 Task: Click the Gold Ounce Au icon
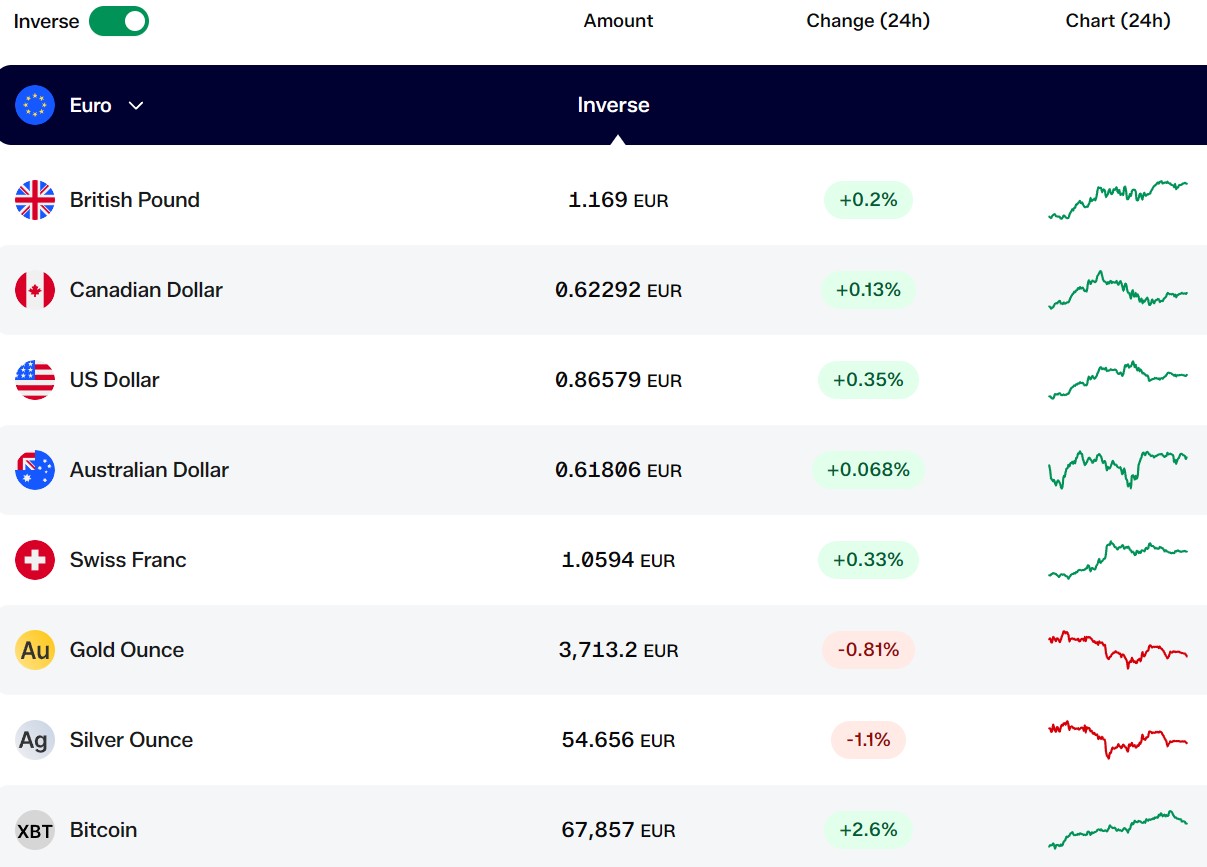(x=35, y=650)
